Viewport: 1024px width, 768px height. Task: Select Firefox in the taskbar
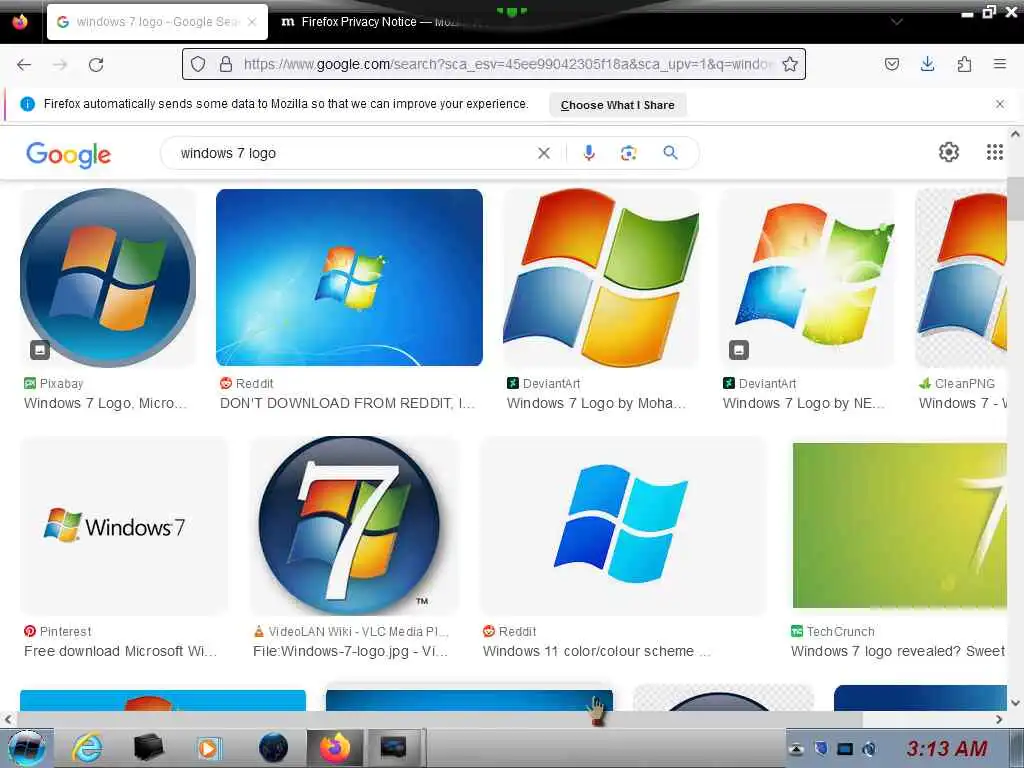(335, 748)
